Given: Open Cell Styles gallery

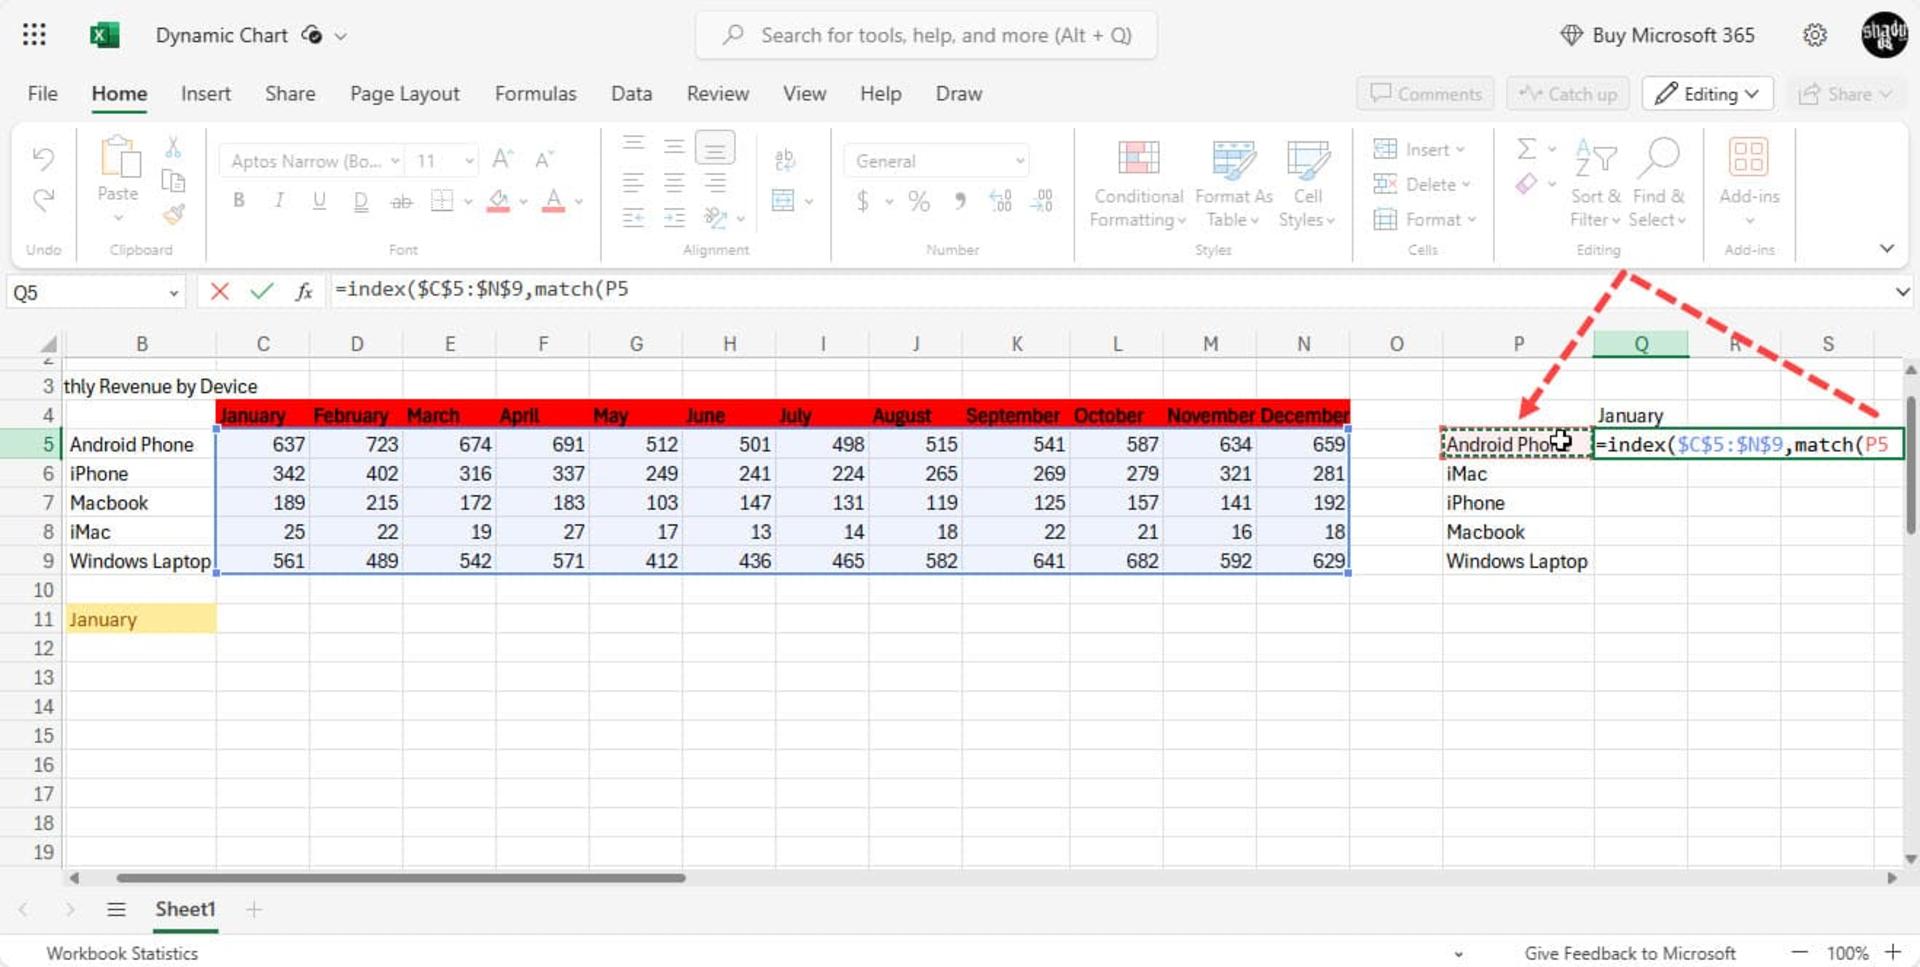Looking at the screenshot, I should [1307, 185].
